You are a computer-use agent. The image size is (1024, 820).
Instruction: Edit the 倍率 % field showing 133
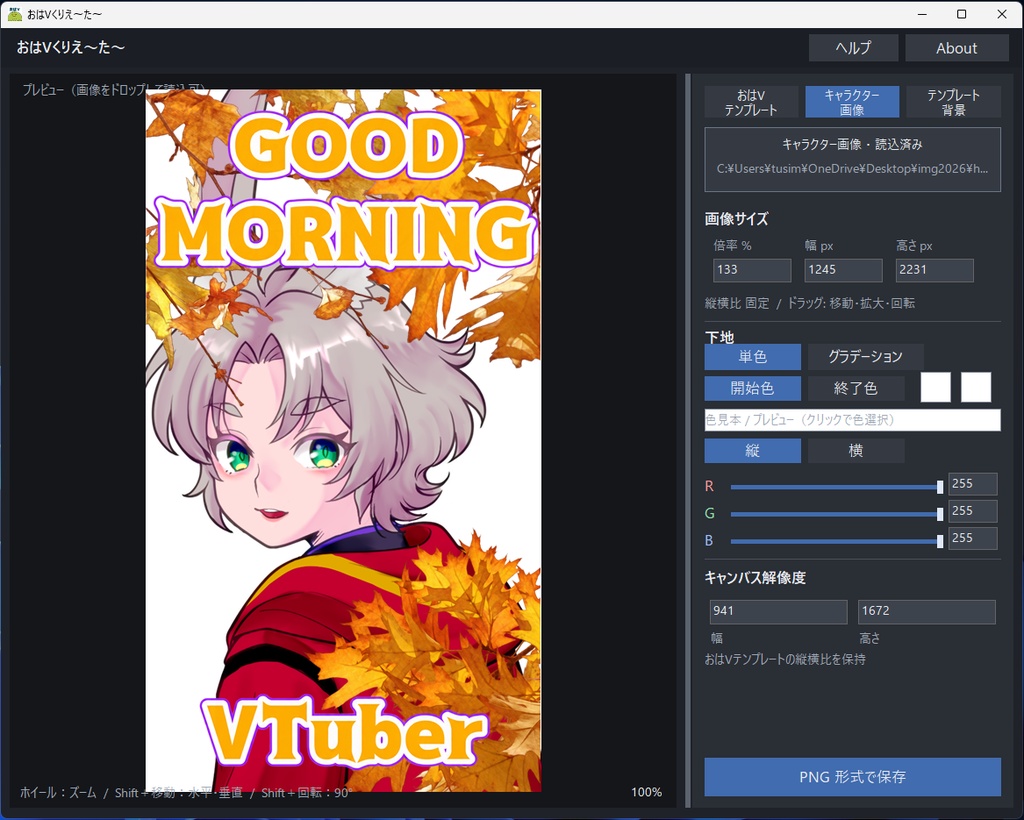click(752, 270)
